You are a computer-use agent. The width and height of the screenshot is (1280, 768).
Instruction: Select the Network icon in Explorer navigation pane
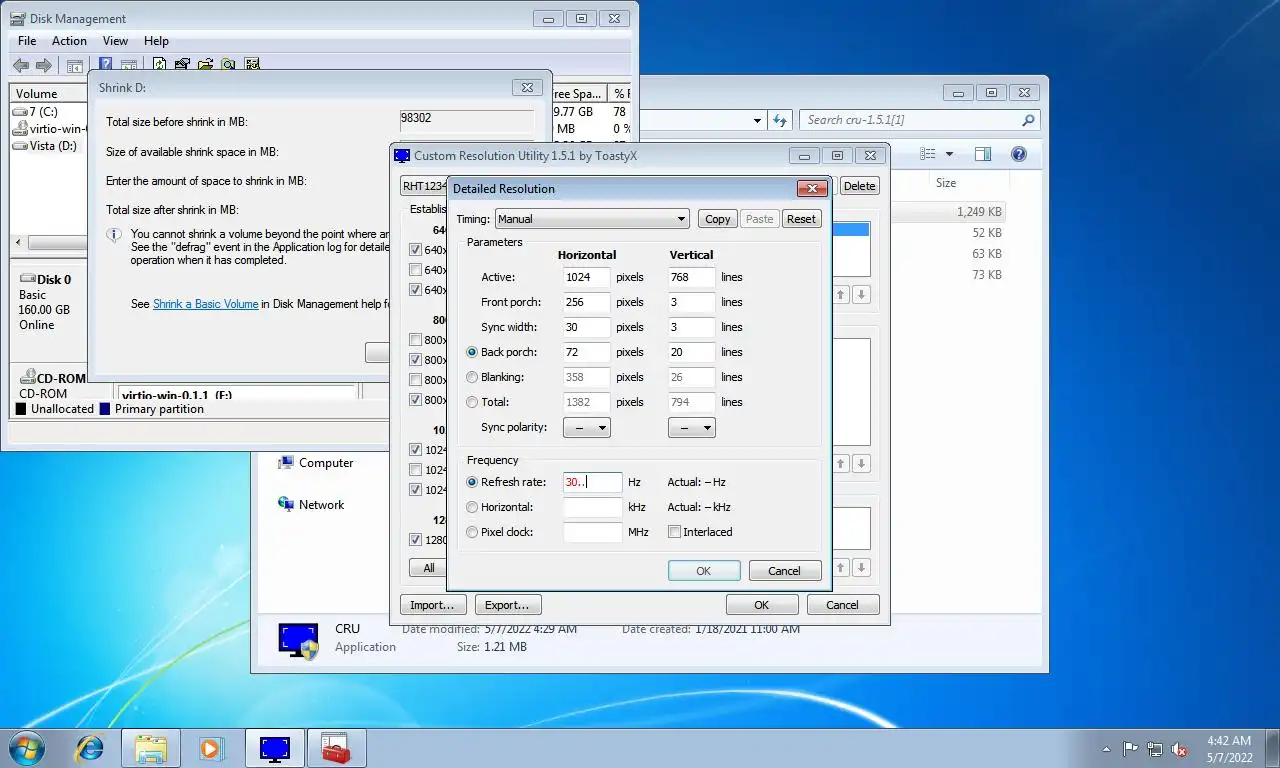coord(286,504)
